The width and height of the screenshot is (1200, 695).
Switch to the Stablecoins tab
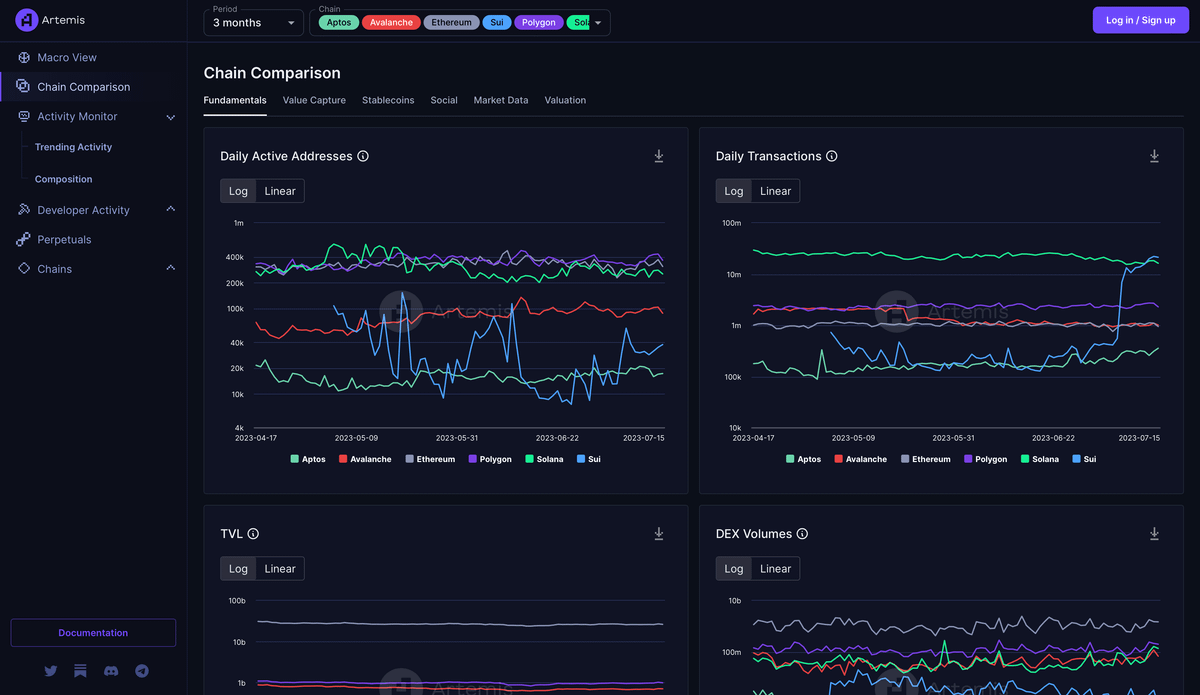[388, 100]
